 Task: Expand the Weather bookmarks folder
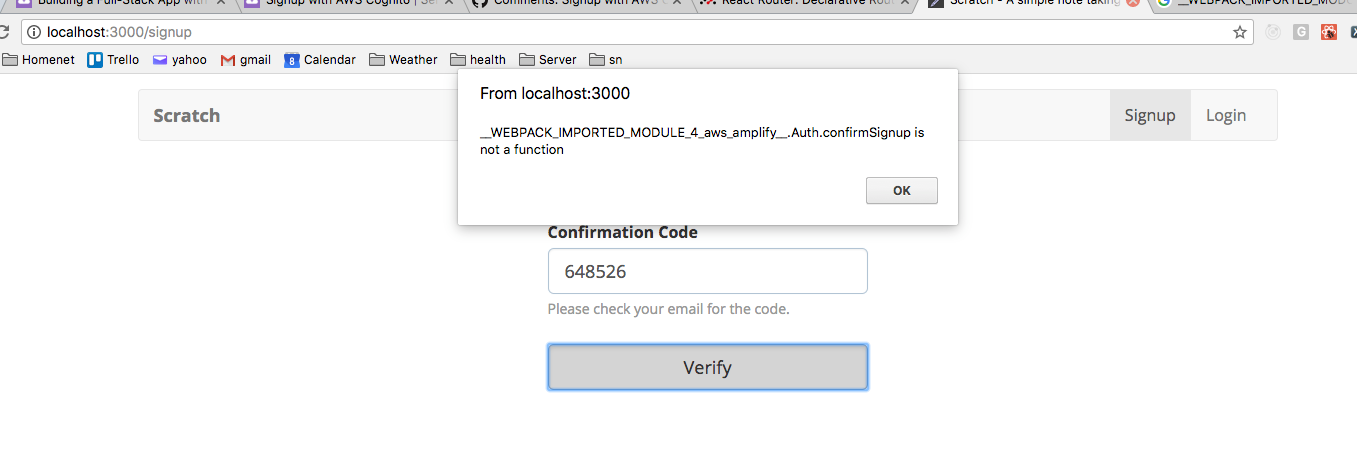404,59
